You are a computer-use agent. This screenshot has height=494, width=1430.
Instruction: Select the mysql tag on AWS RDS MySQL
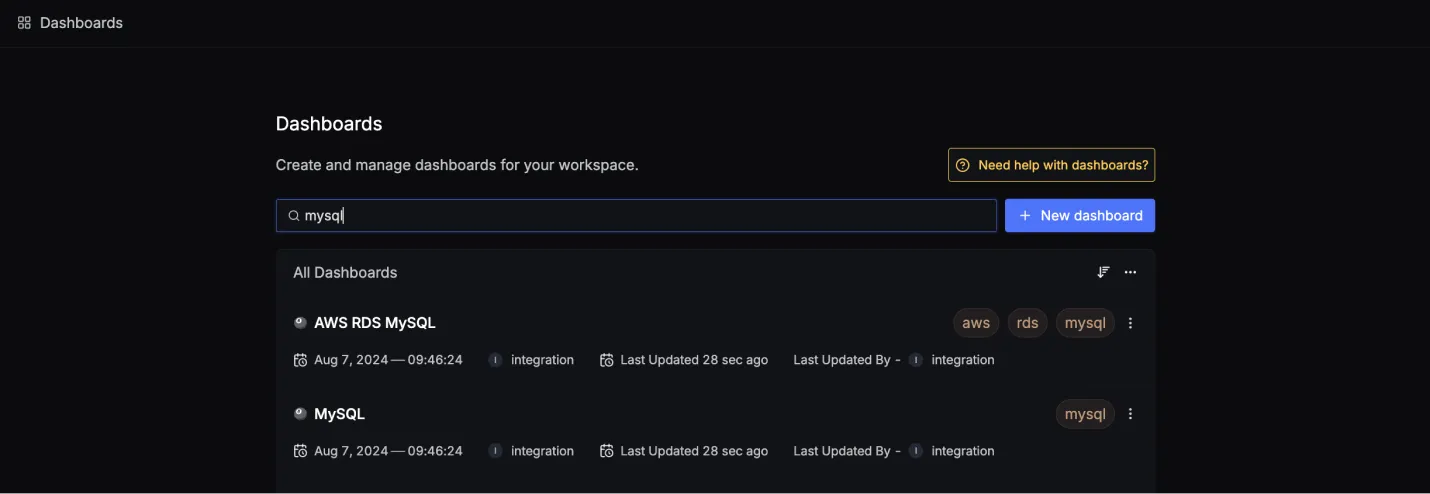[1085, 323]
